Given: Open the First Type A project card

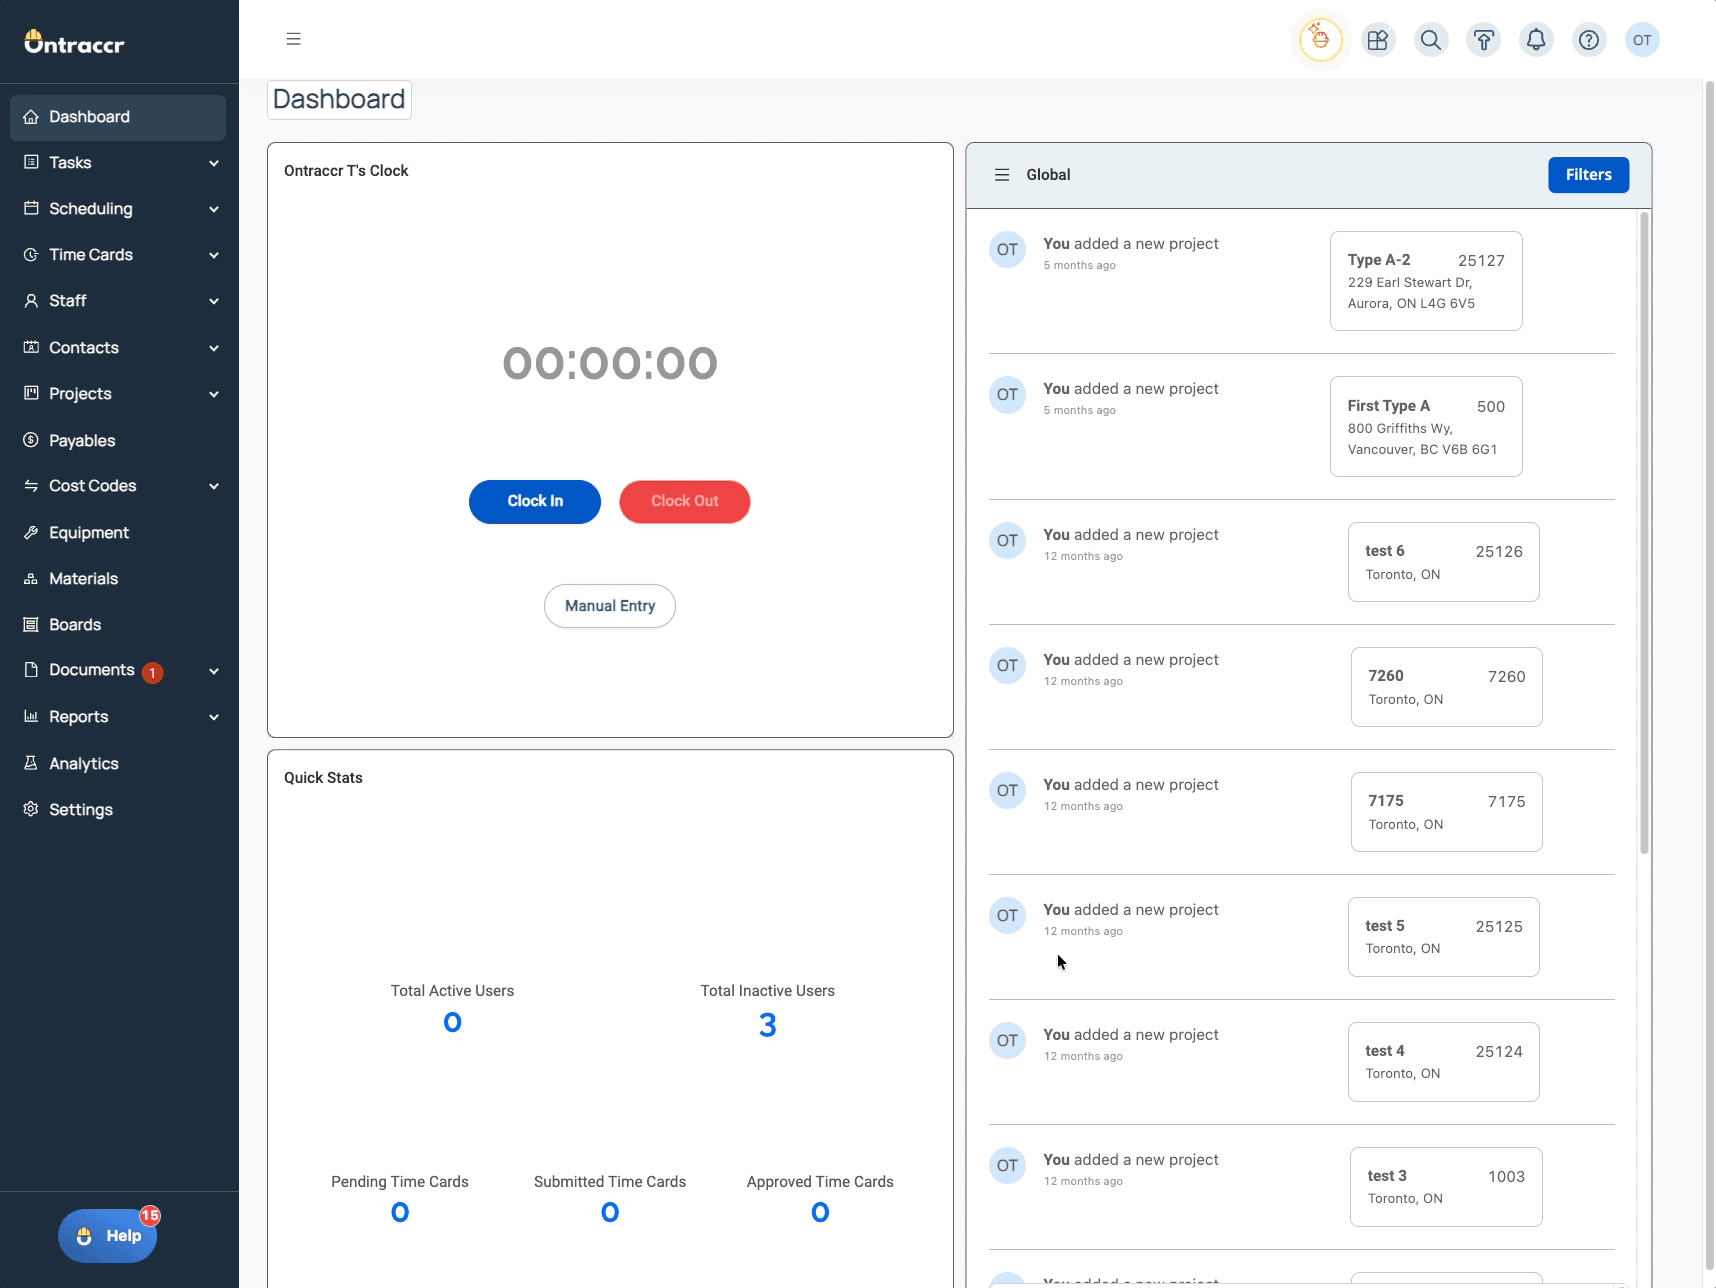Looking at the screenshot, I should tap(1426, 427).
